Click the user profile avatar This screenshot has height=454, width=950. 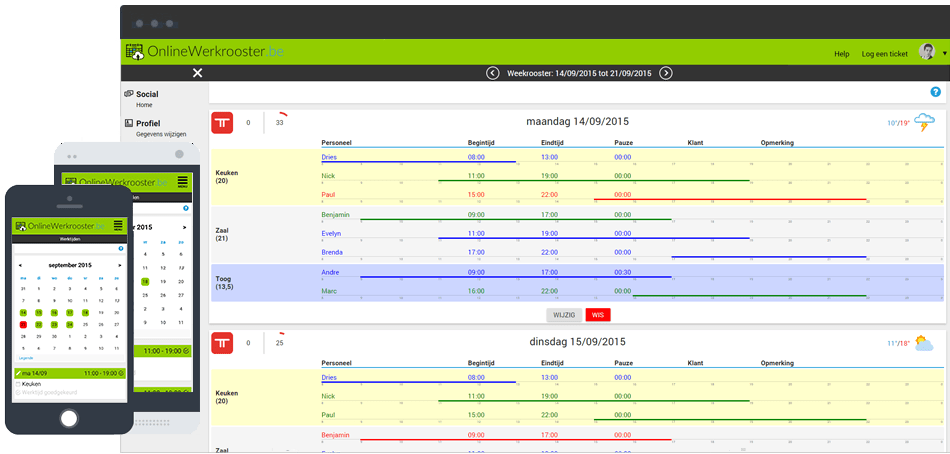pyautogui.click(x=927, y=52)
